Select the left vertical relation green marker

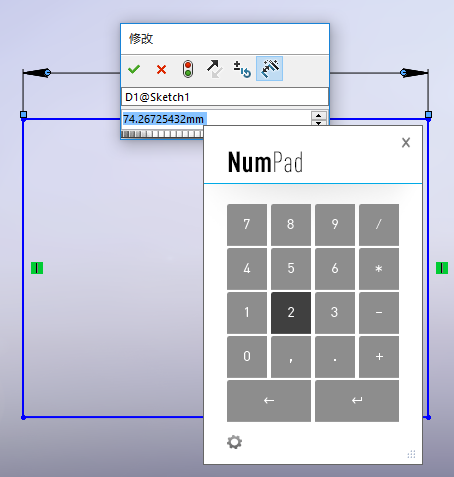pos(37,268)
